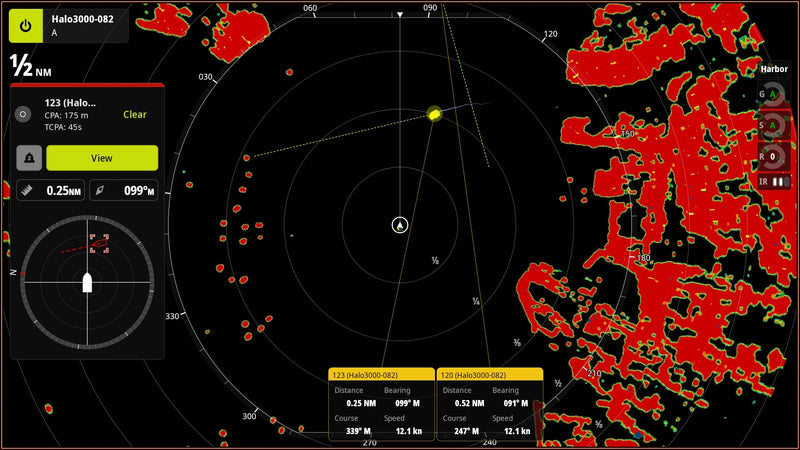This screenshot has height=450, width=800.
Task: Click the ruler icon in range readout
Action: (27, 190)
